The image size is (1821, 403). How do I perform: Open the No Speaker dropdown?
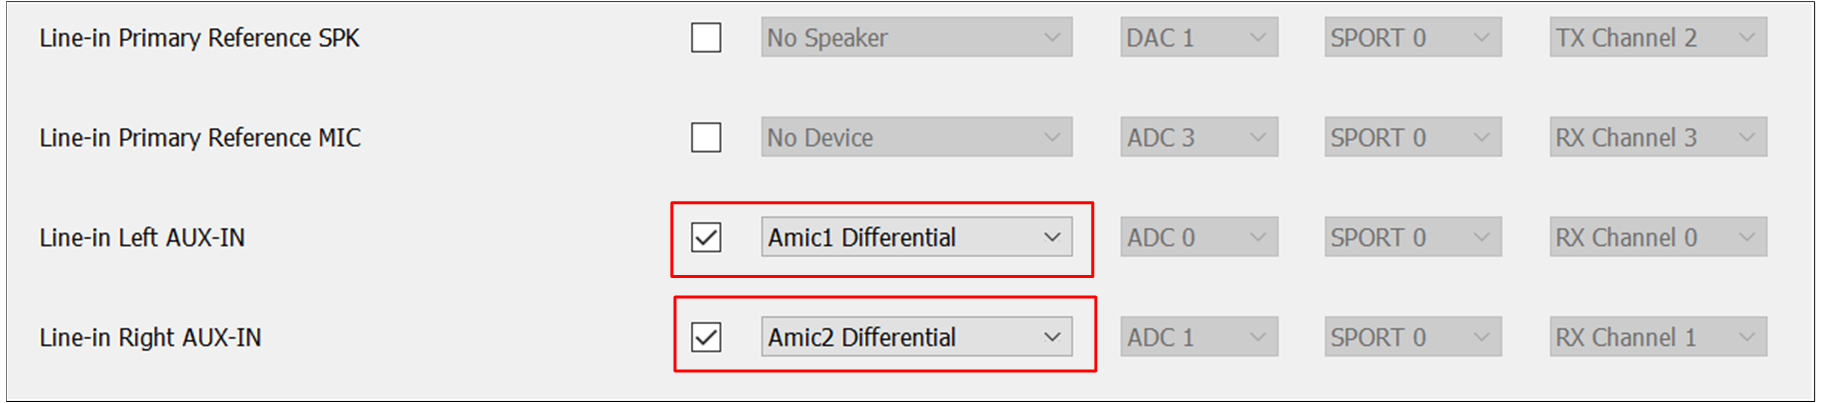916,38
